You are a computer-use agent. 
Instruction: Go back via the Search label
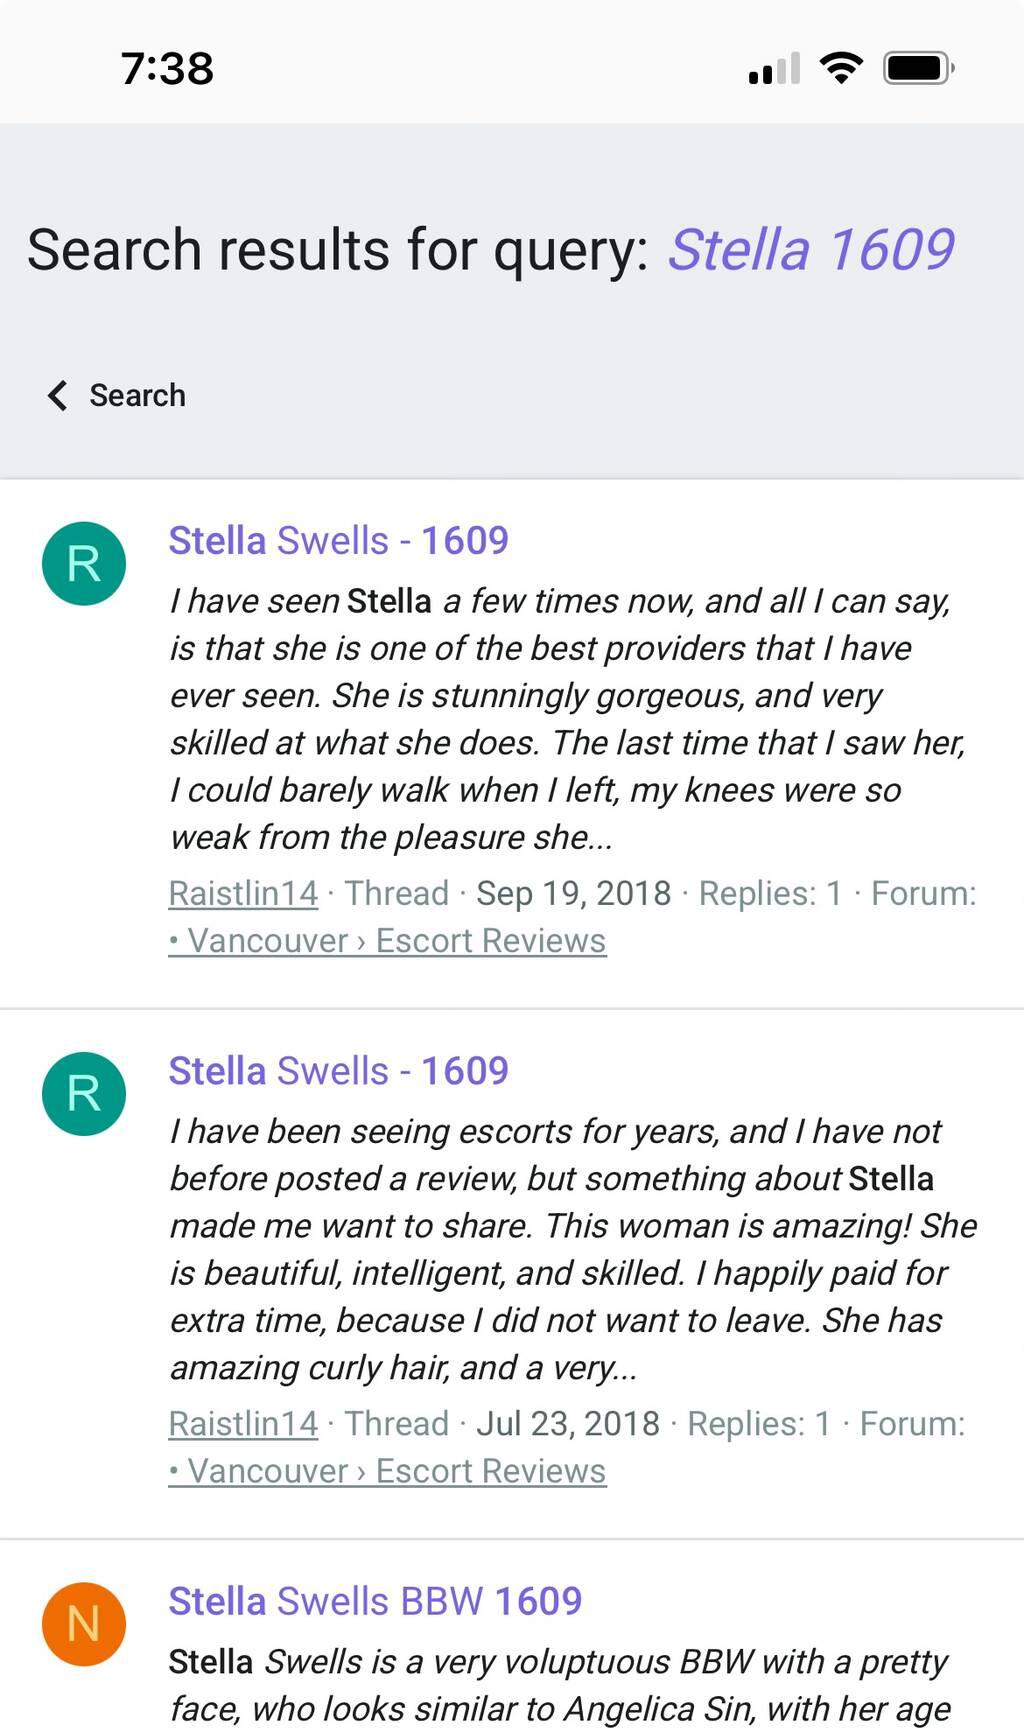(x=137, y=396)
